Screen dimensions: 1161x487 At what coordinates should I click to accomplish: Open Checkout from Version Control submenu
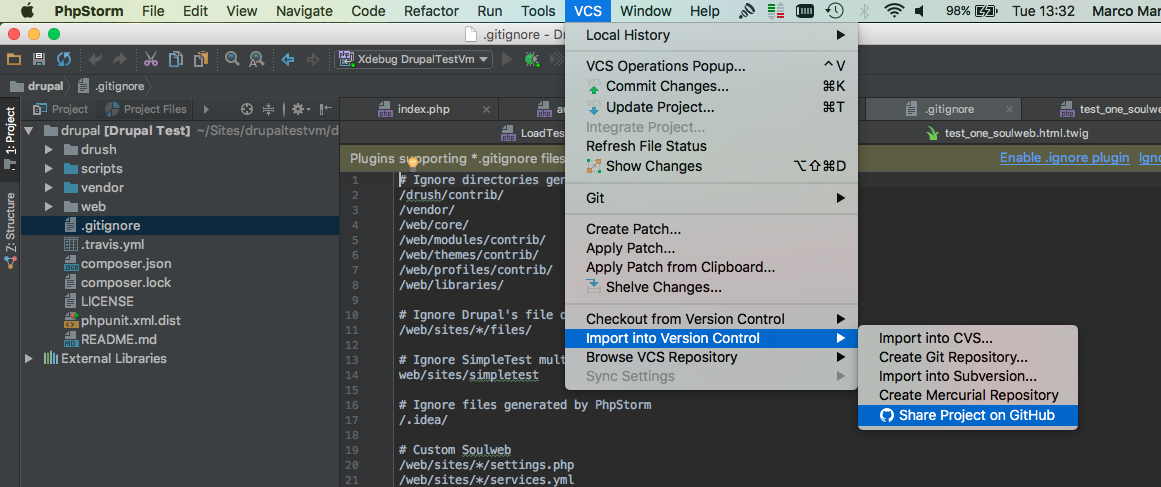[711, 319]
